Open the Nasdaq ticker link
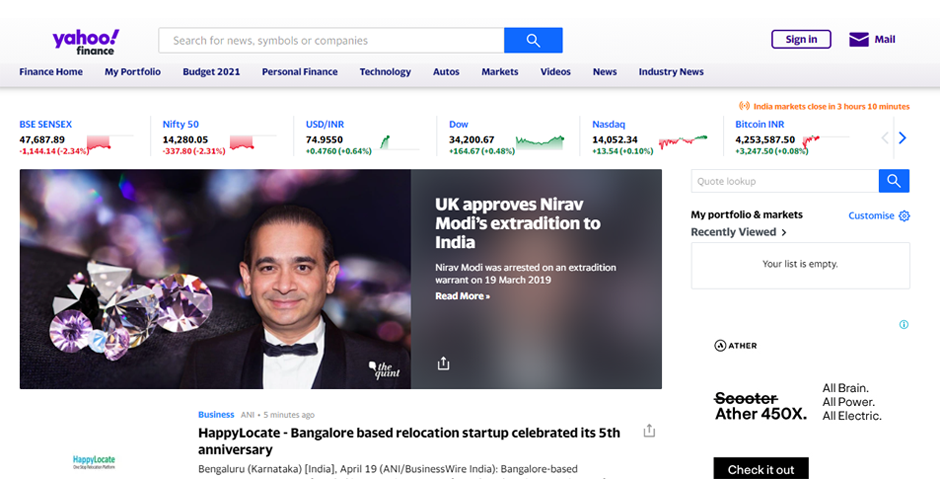 click(608, 124)
